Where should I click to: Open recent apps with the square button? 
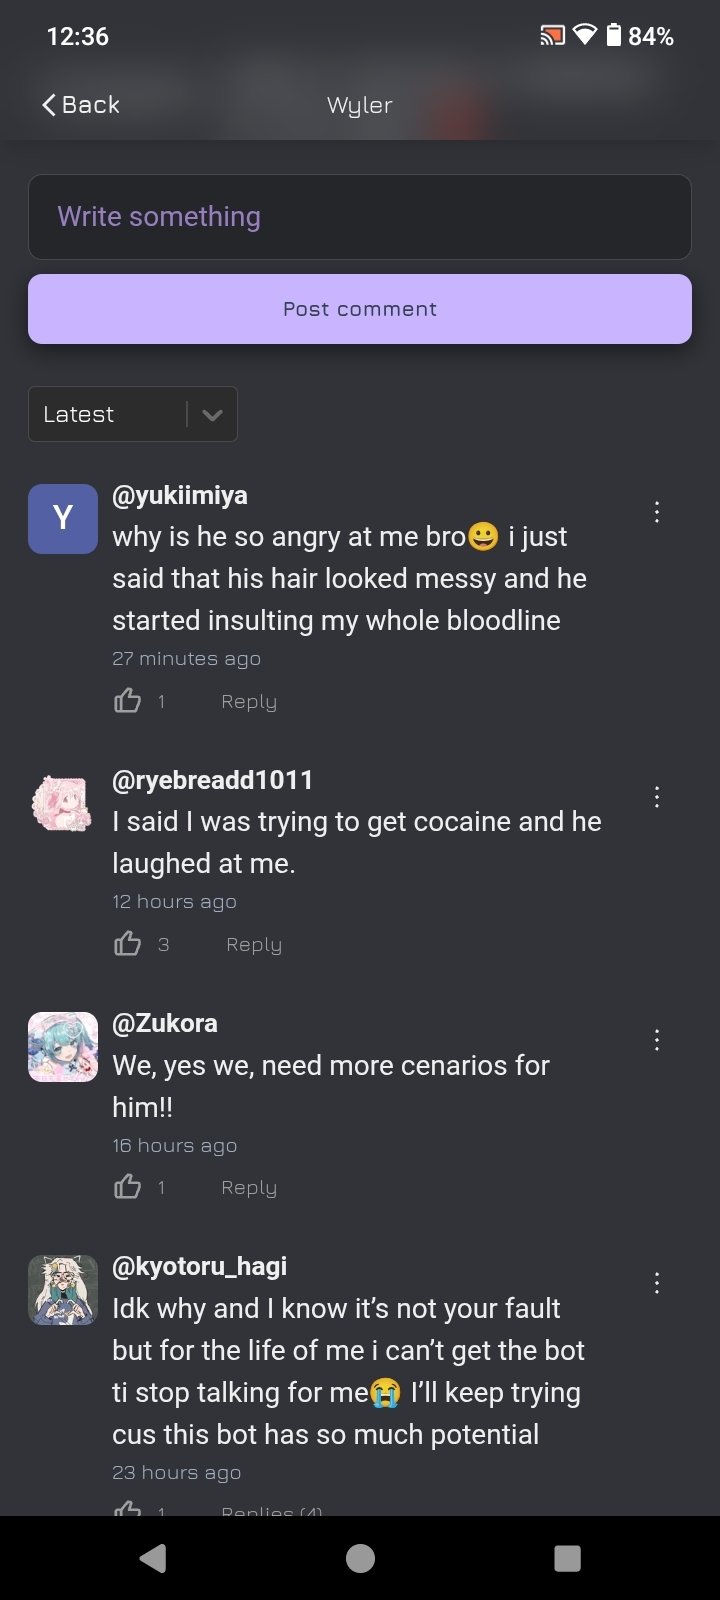click(567, 1558)
